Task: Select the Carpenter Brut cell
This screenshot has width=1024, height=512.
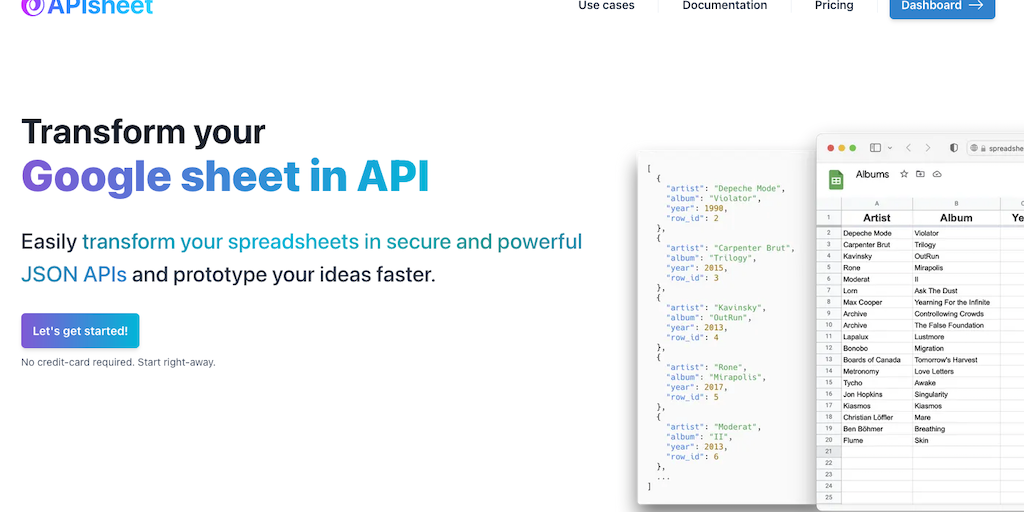Action: pyautogui.click(x=877, y=244)
